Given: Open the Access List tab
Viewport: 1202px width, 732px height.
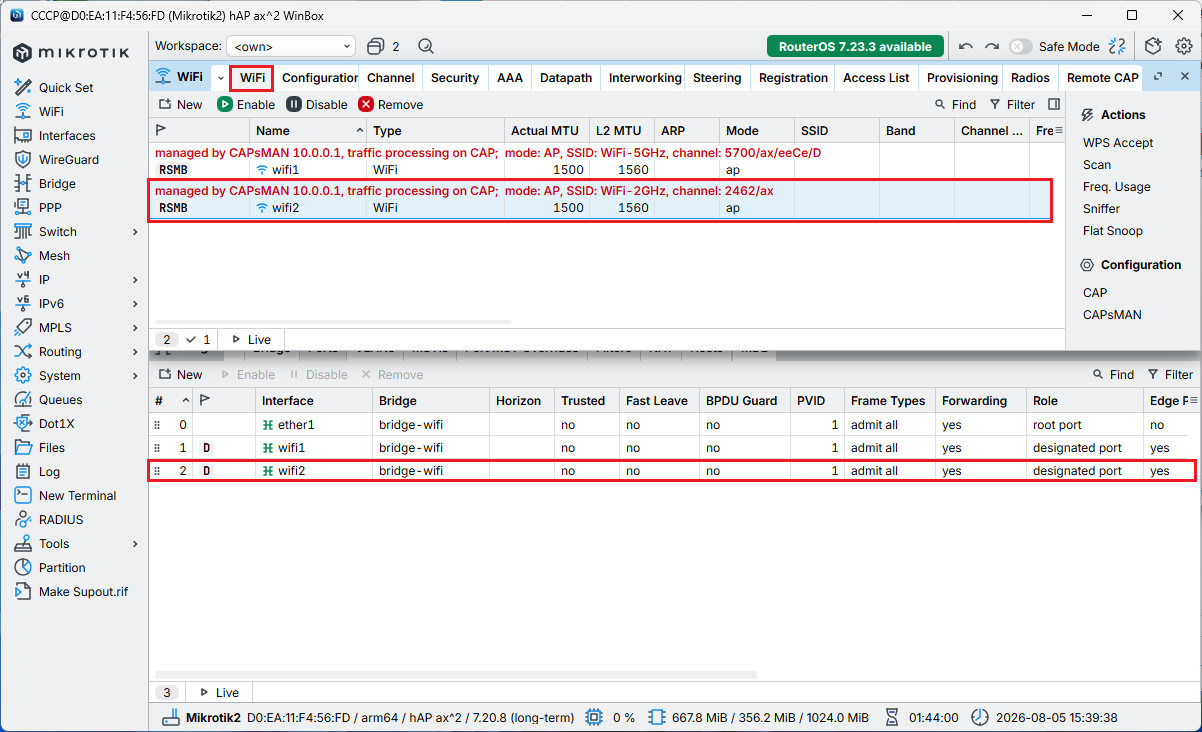Looking at the screenshot, I should pyautogui.click(x=876, y=77).
